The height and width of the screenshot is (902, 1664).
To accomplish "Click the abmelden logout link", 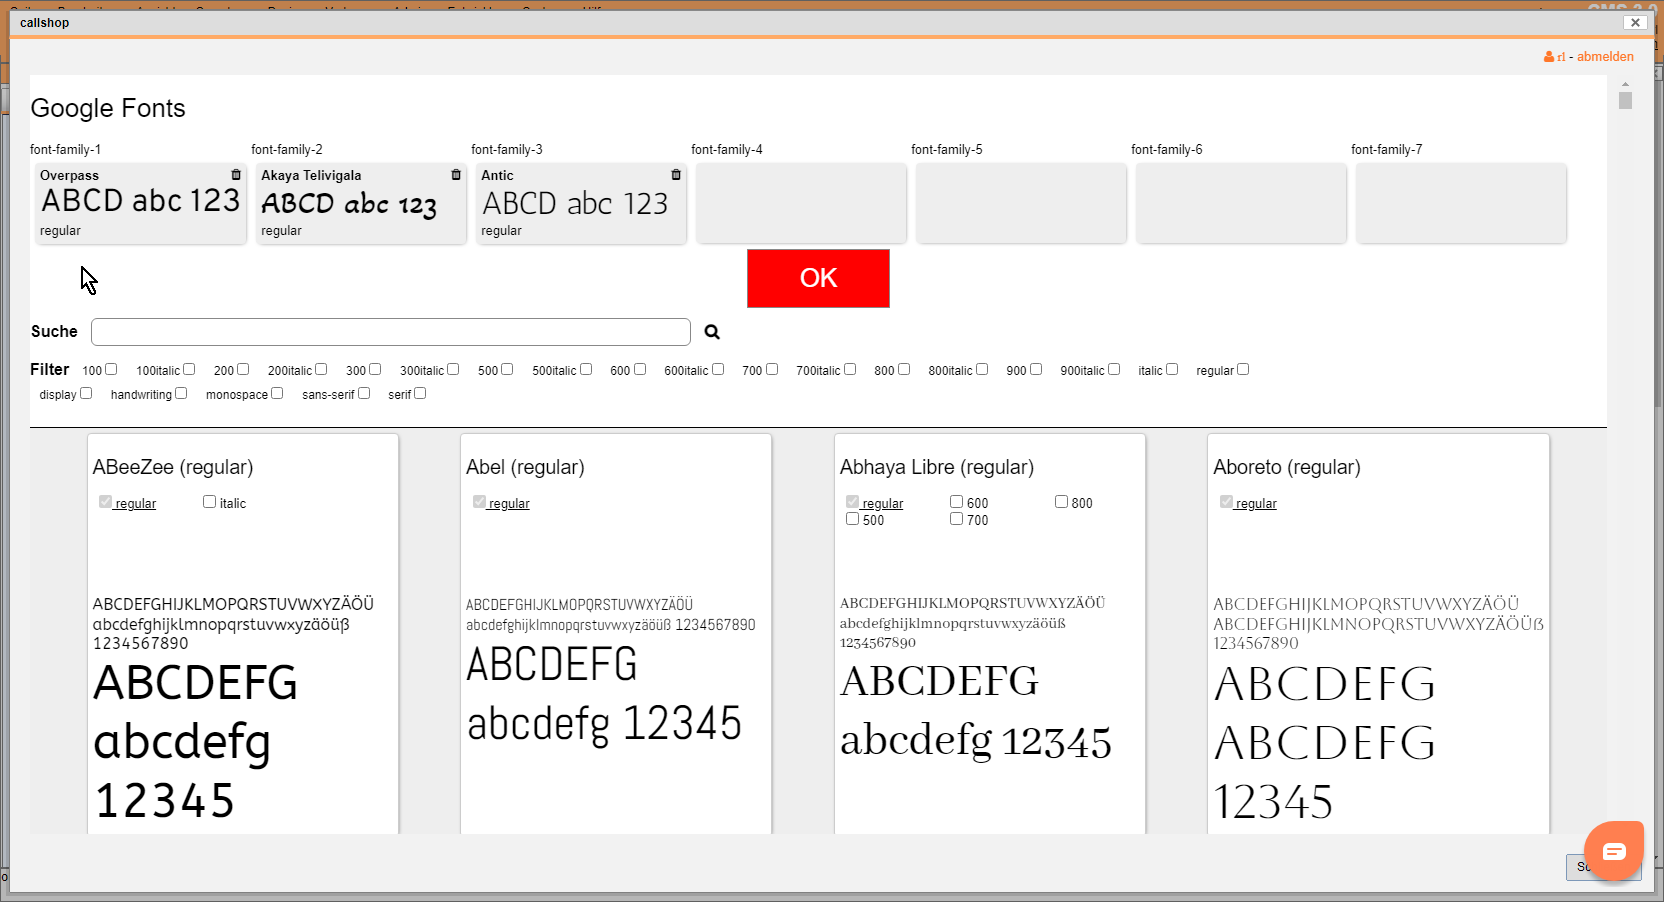I will [1605, 57].
